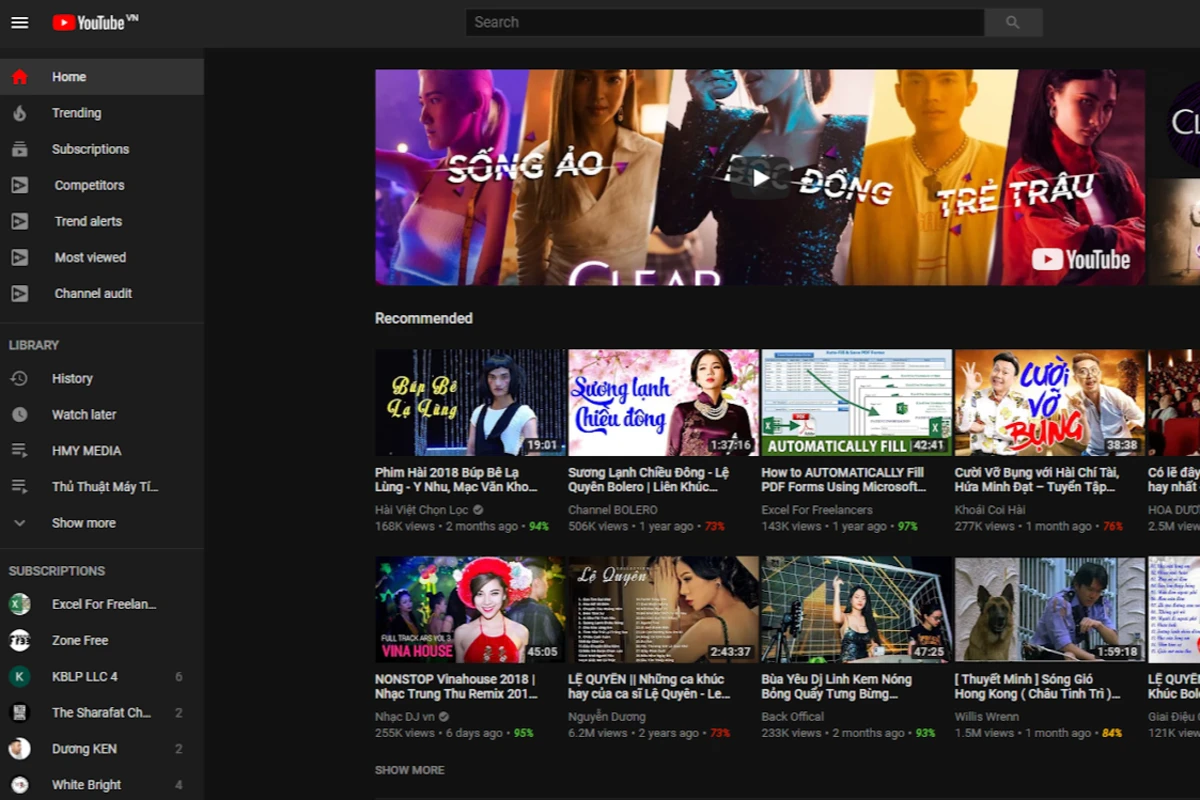Open History in Library section
The image size is (1200, 800).
point(102,379)
